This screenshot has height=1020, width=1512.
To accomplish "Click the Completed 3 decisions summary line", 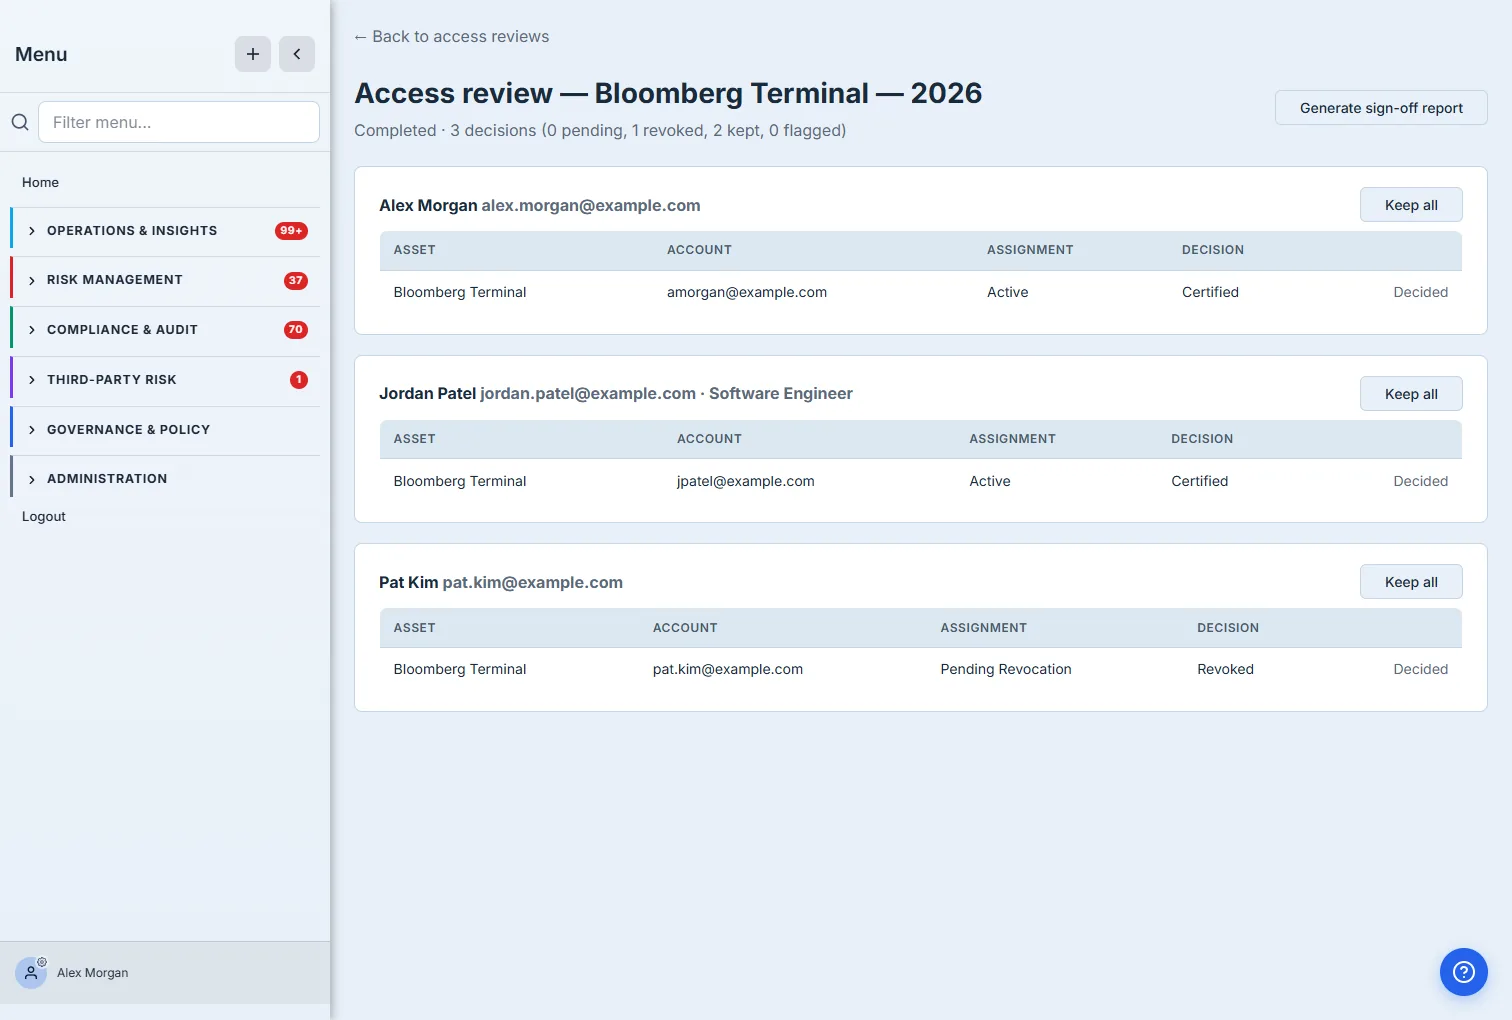I will 600,130.
